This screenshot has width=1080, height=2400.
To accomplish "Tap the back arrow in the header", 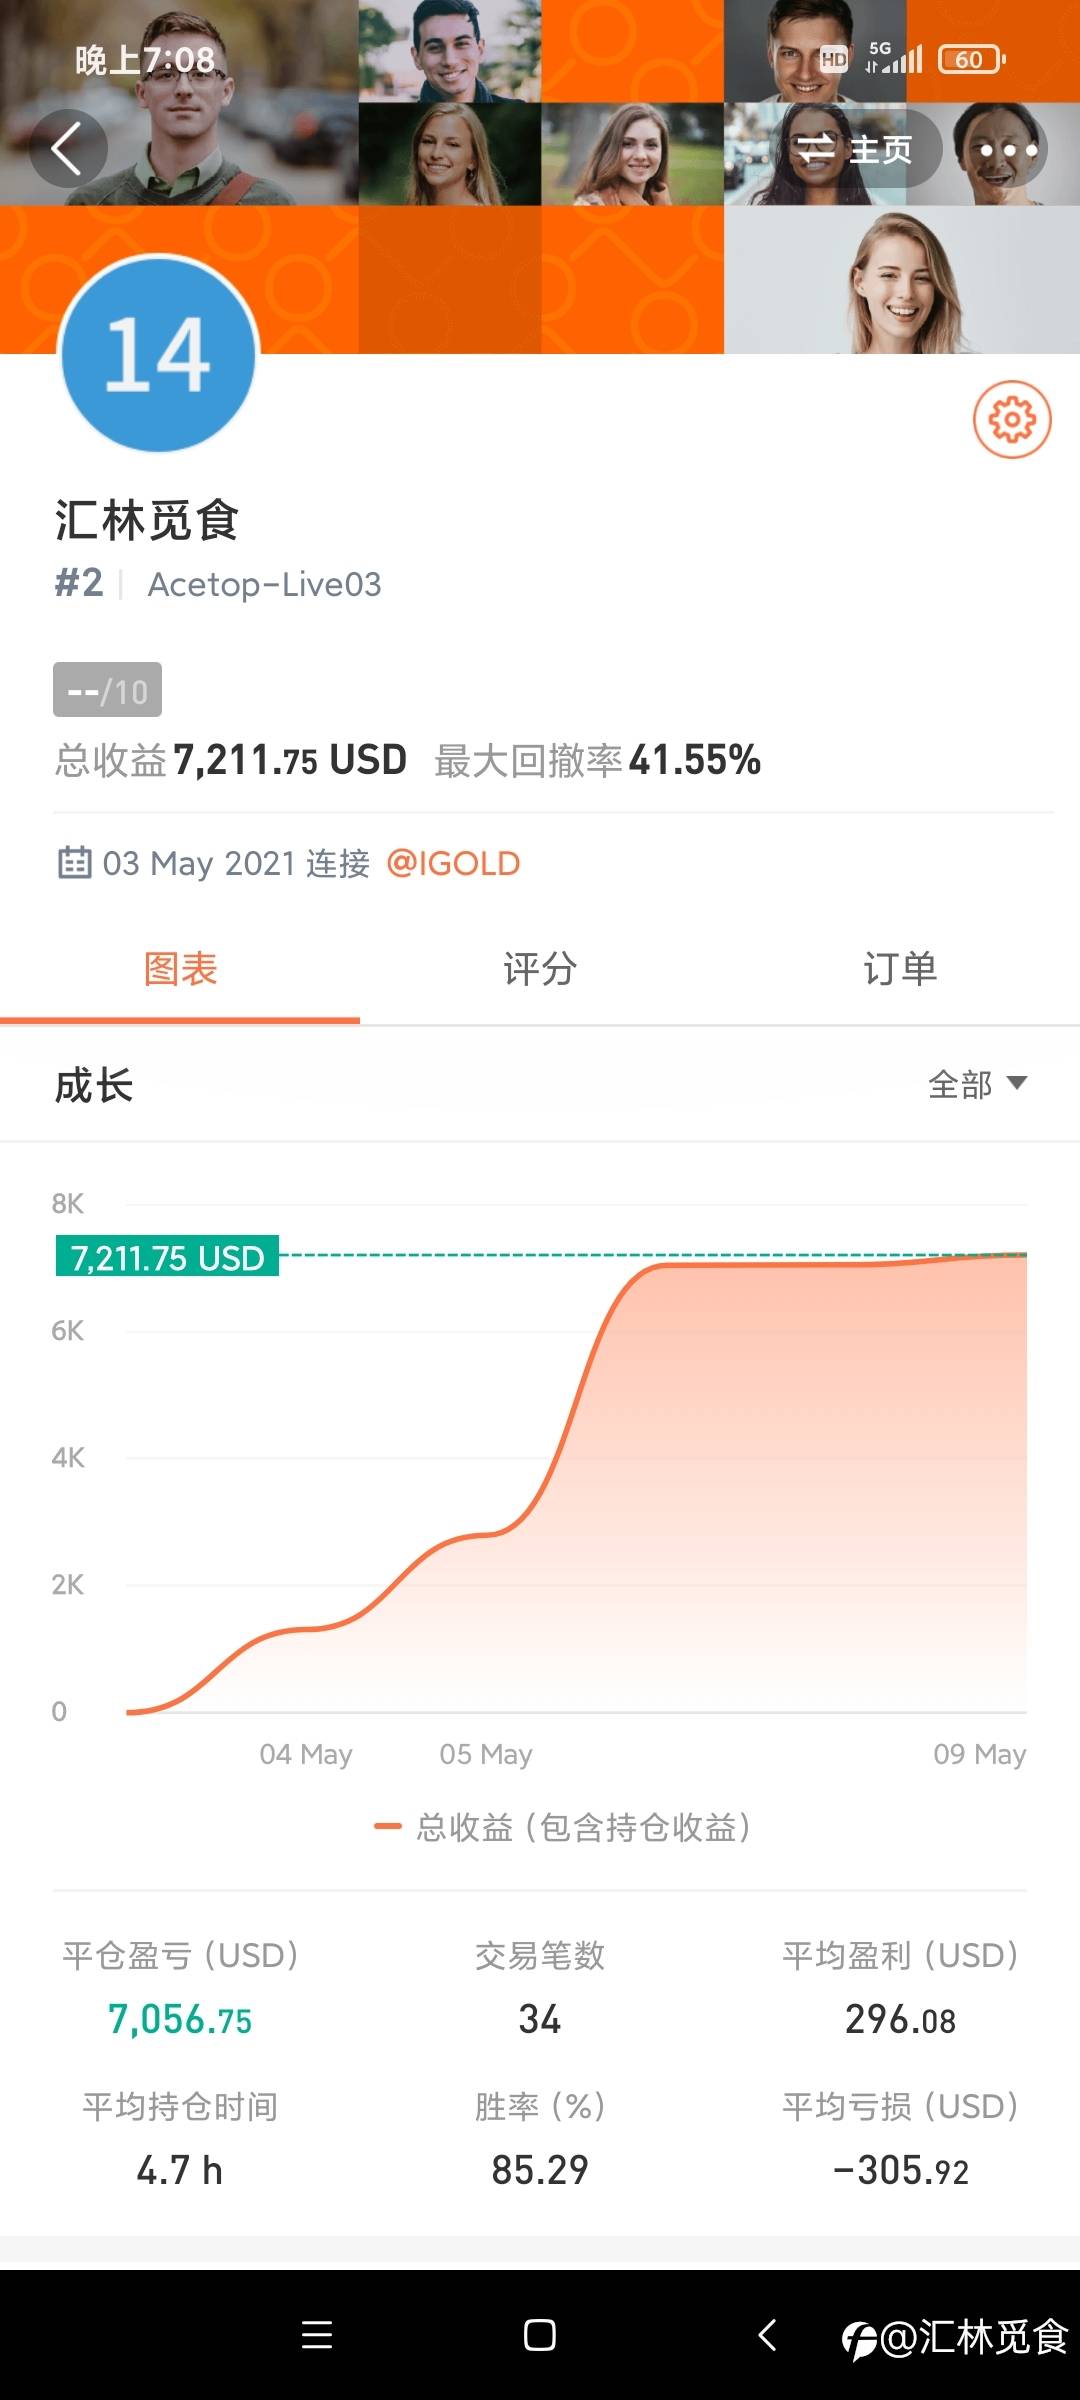I will click(x=68, y=149).
